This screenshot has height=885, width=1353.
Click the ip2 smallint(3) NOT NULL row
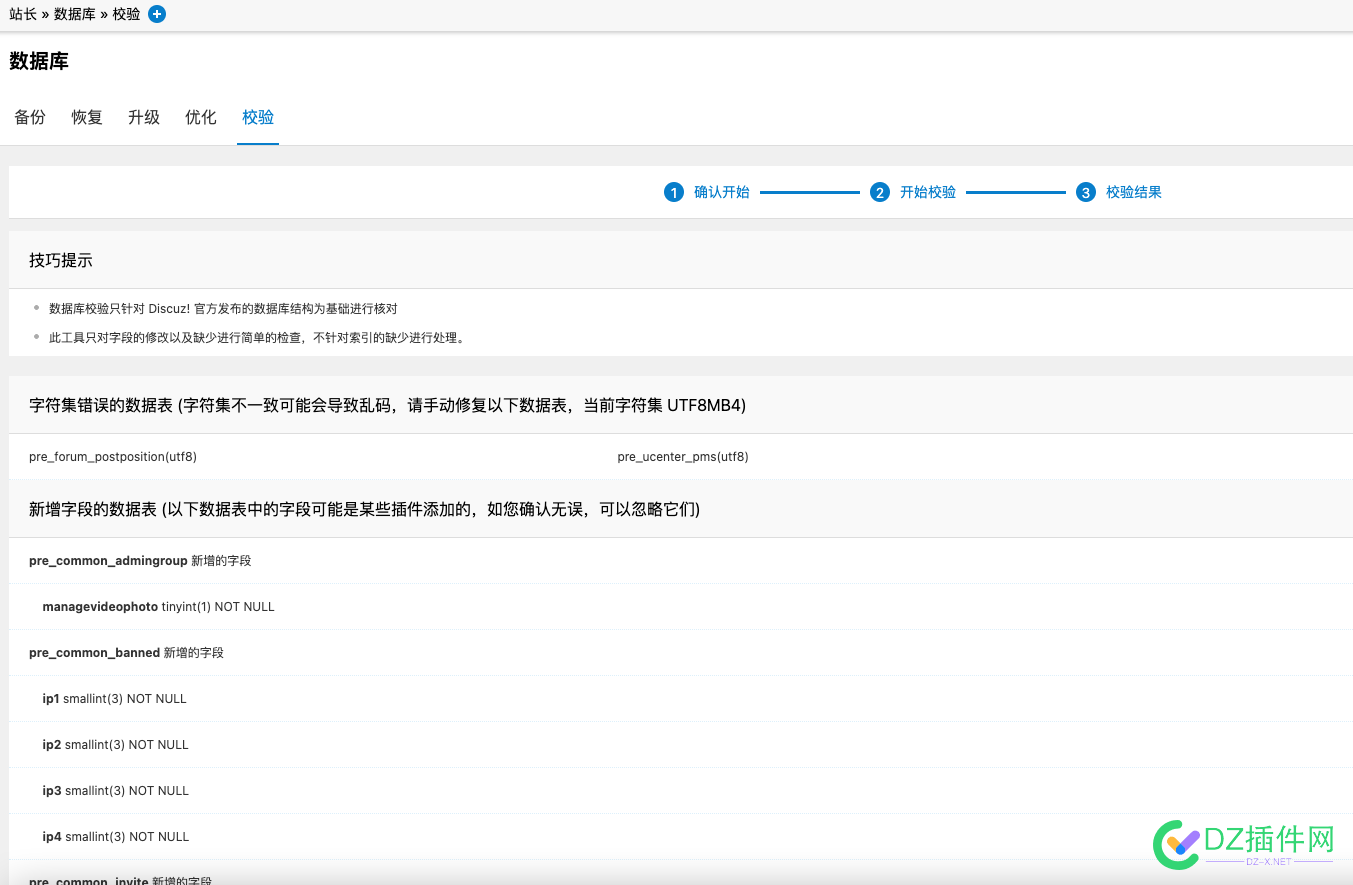[681, 745]
